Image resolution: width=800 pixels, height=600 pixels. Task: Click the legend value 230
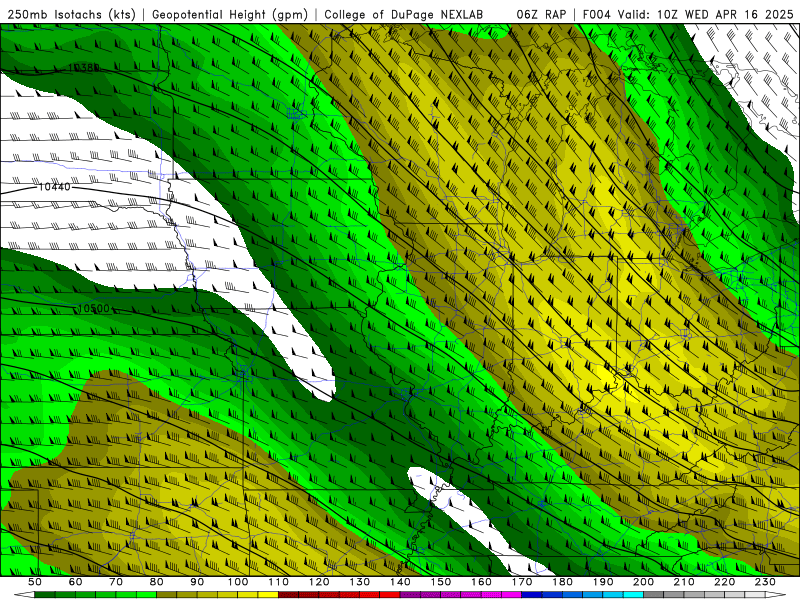(x=765, y=582)
